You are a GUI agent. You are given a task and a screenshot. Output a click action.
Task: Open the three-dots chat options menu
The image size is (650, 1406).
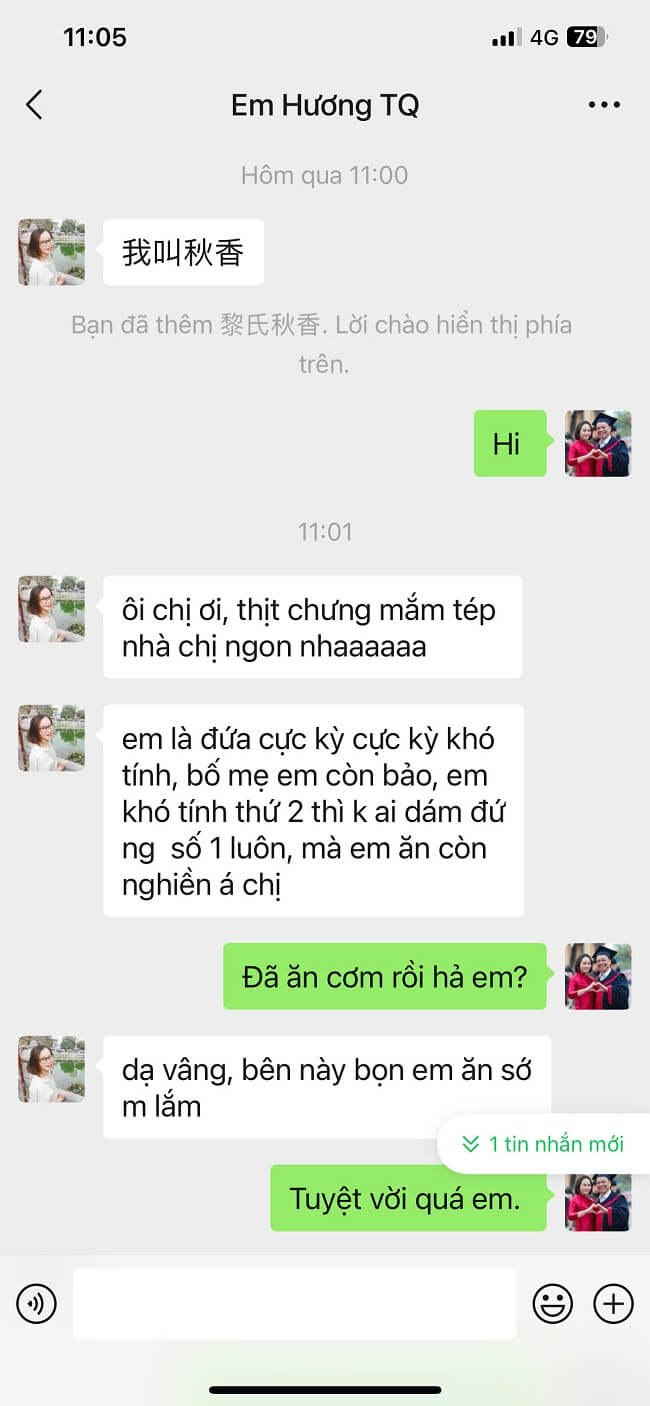coord(604,105)
